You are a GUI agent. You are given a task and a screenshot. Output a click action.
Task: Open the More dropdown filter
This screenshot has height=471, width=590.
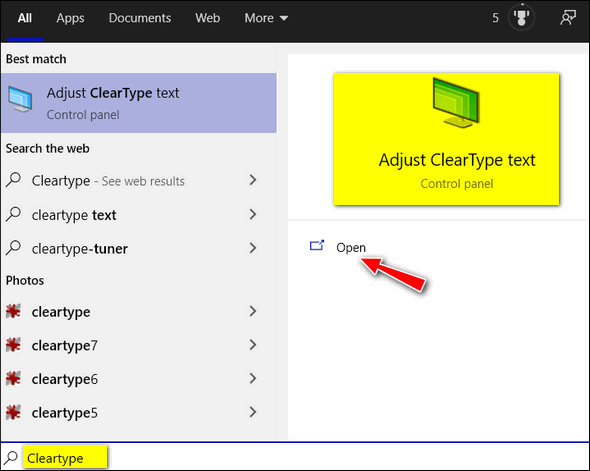[x=266, y=18]
